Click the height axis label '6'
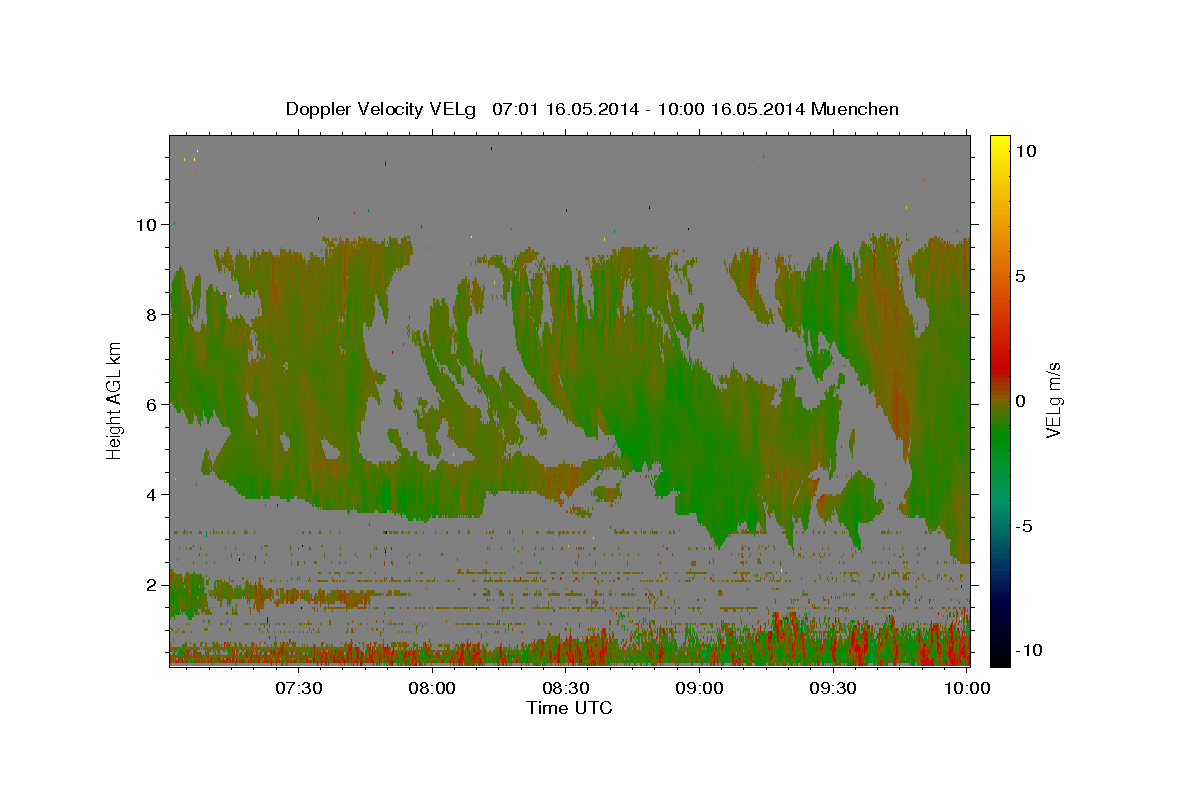The image size is (1200, 800). (x=151, y=405)
